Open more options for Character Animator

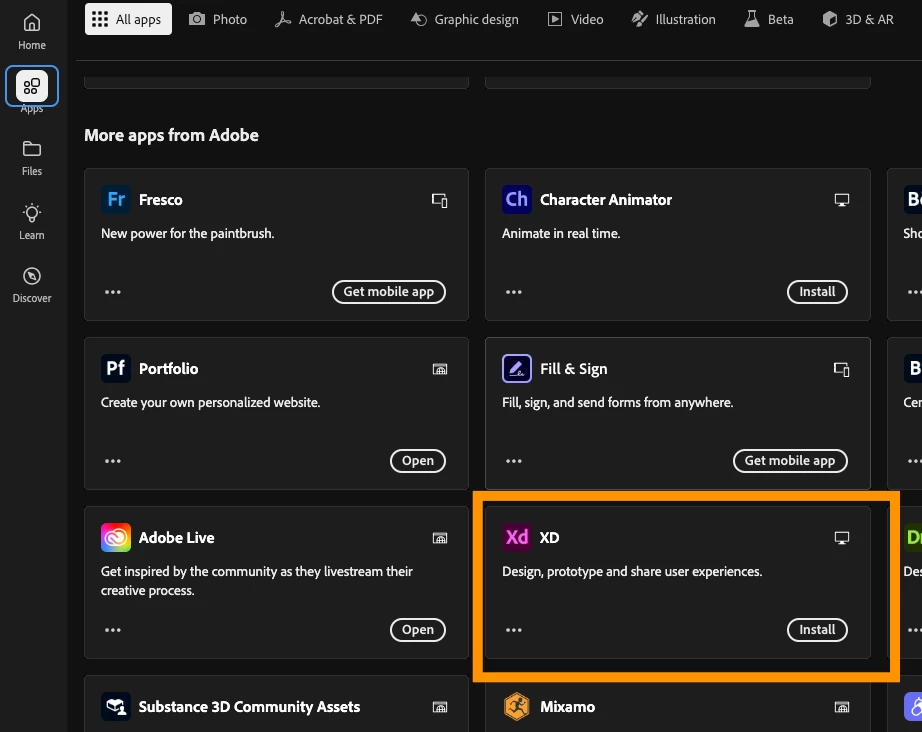[514, 292]
